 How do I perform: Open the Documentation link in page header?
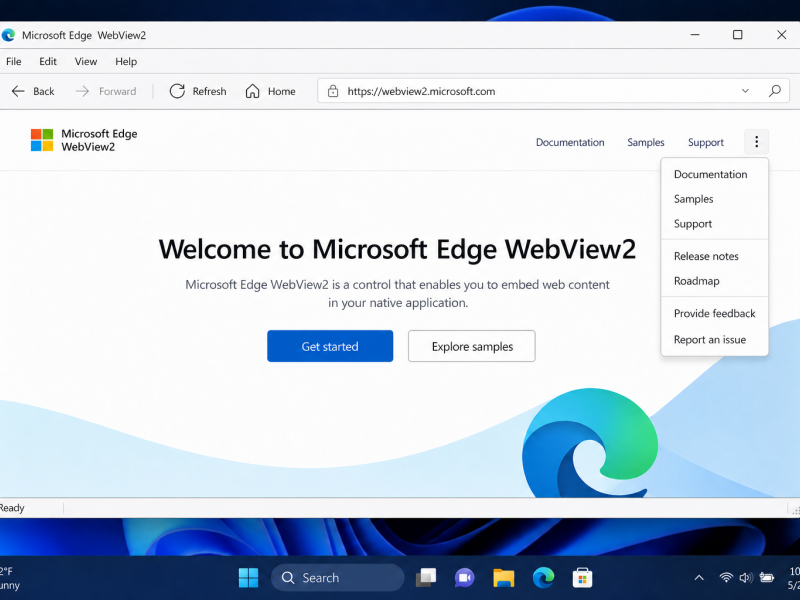[x=570, y=142]
